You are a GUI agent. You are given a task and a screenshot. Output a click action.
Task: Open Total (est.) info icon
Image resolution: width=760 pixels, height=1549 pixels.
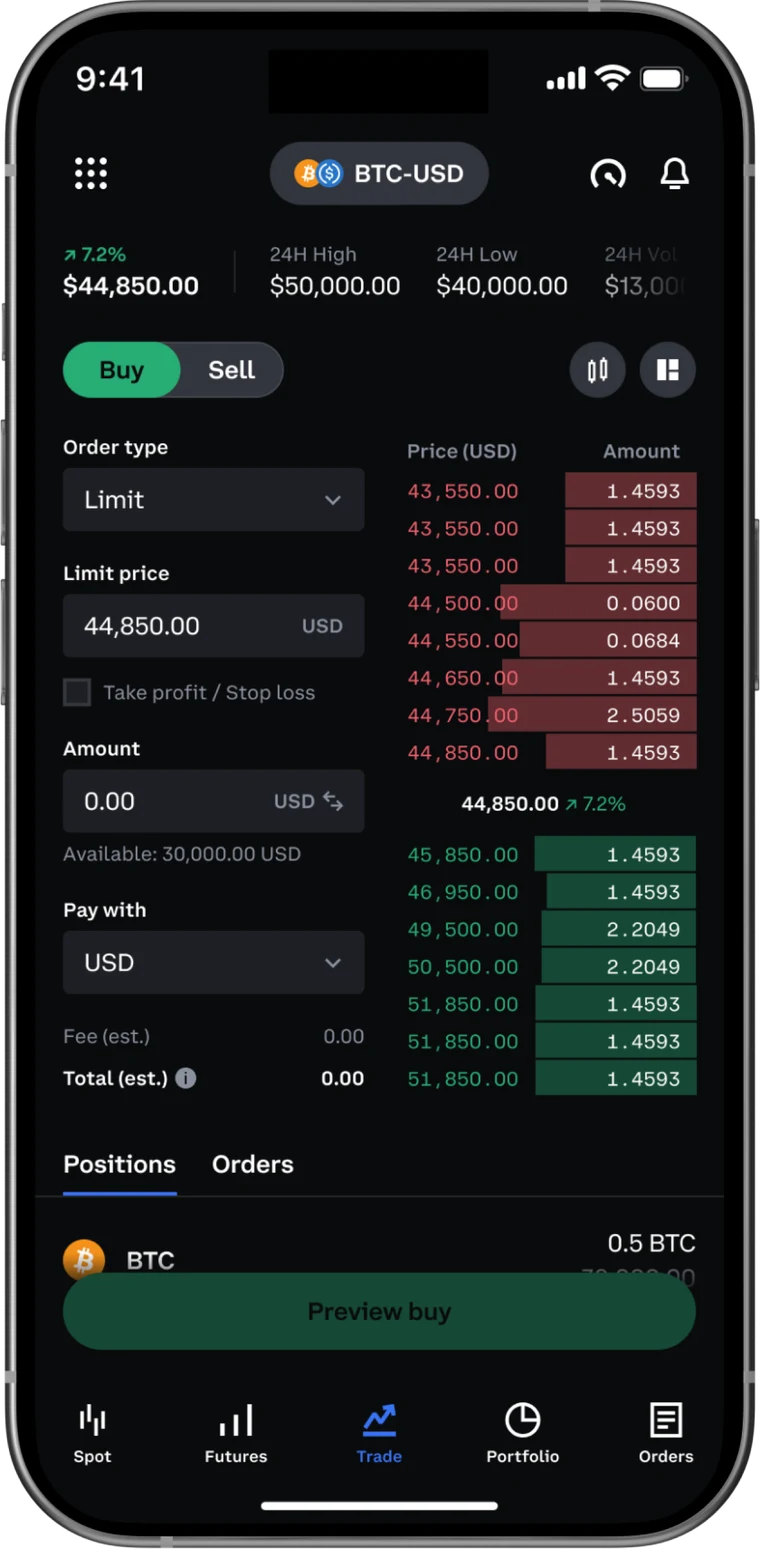click(186, 1078)
